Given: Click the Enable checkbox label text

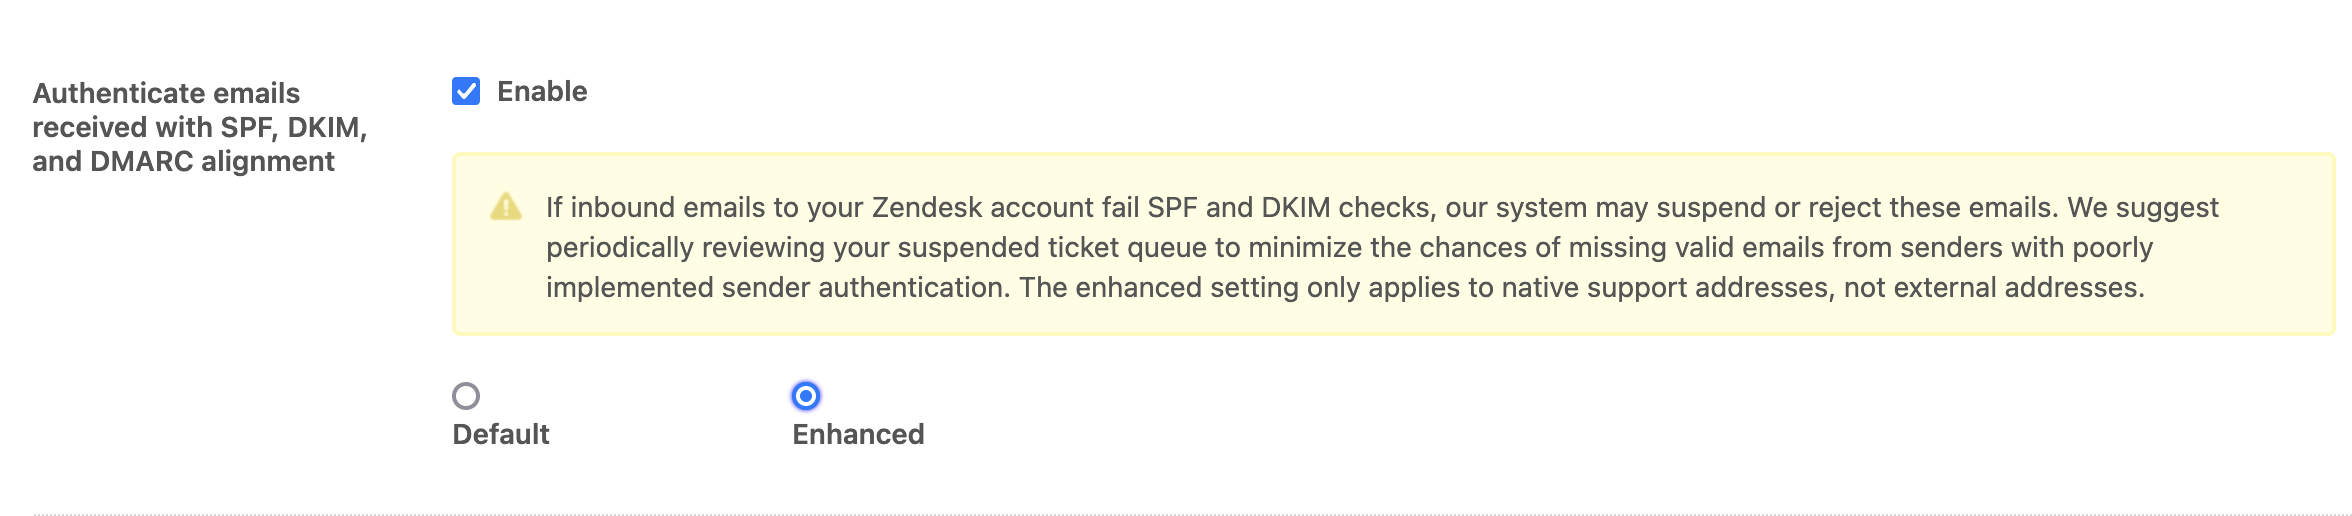Looking at the screenshot, I should pyautogui.click(x=542, y=91).
